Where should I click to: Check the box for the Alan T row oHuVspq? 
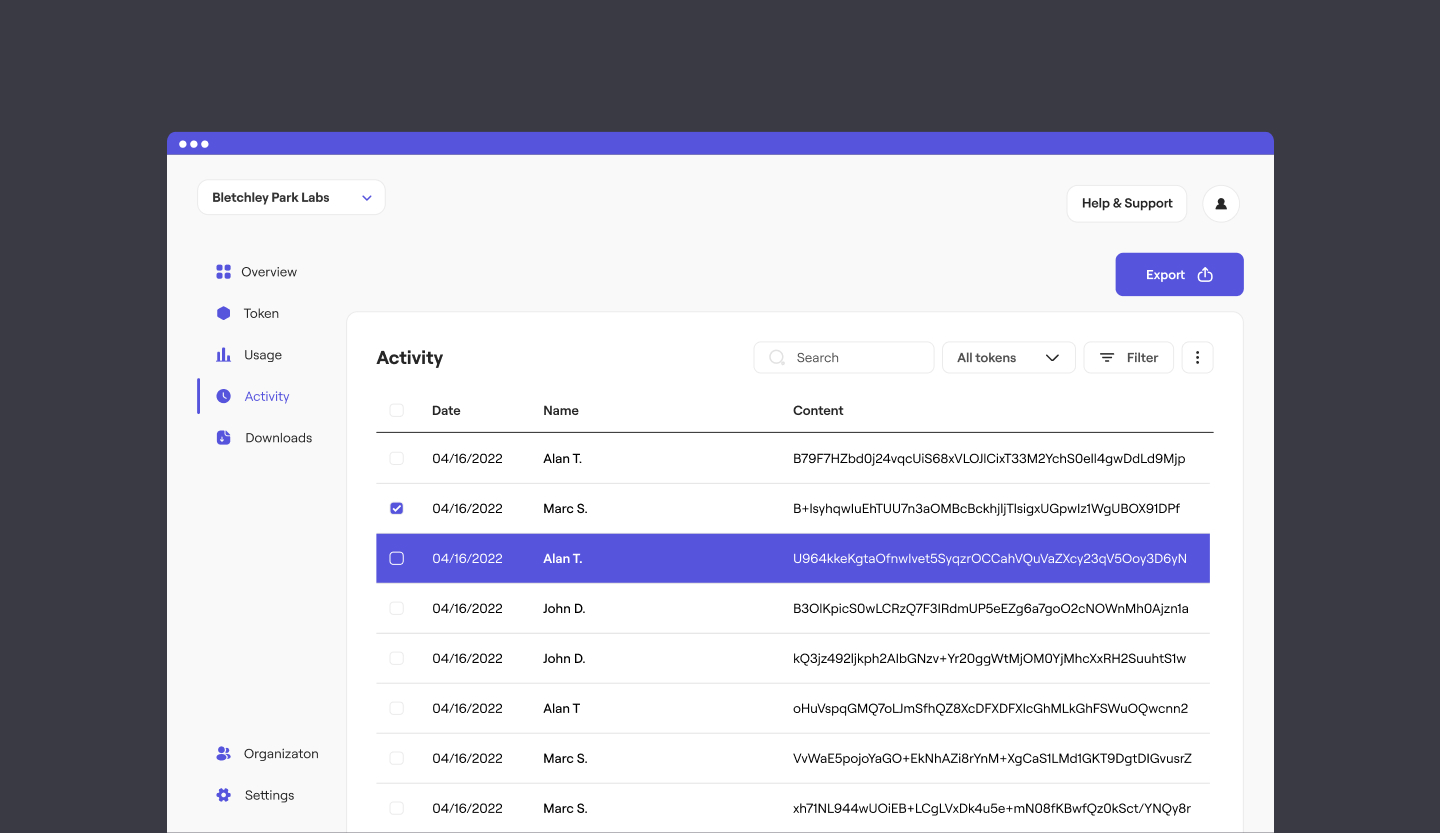point(397,708)
